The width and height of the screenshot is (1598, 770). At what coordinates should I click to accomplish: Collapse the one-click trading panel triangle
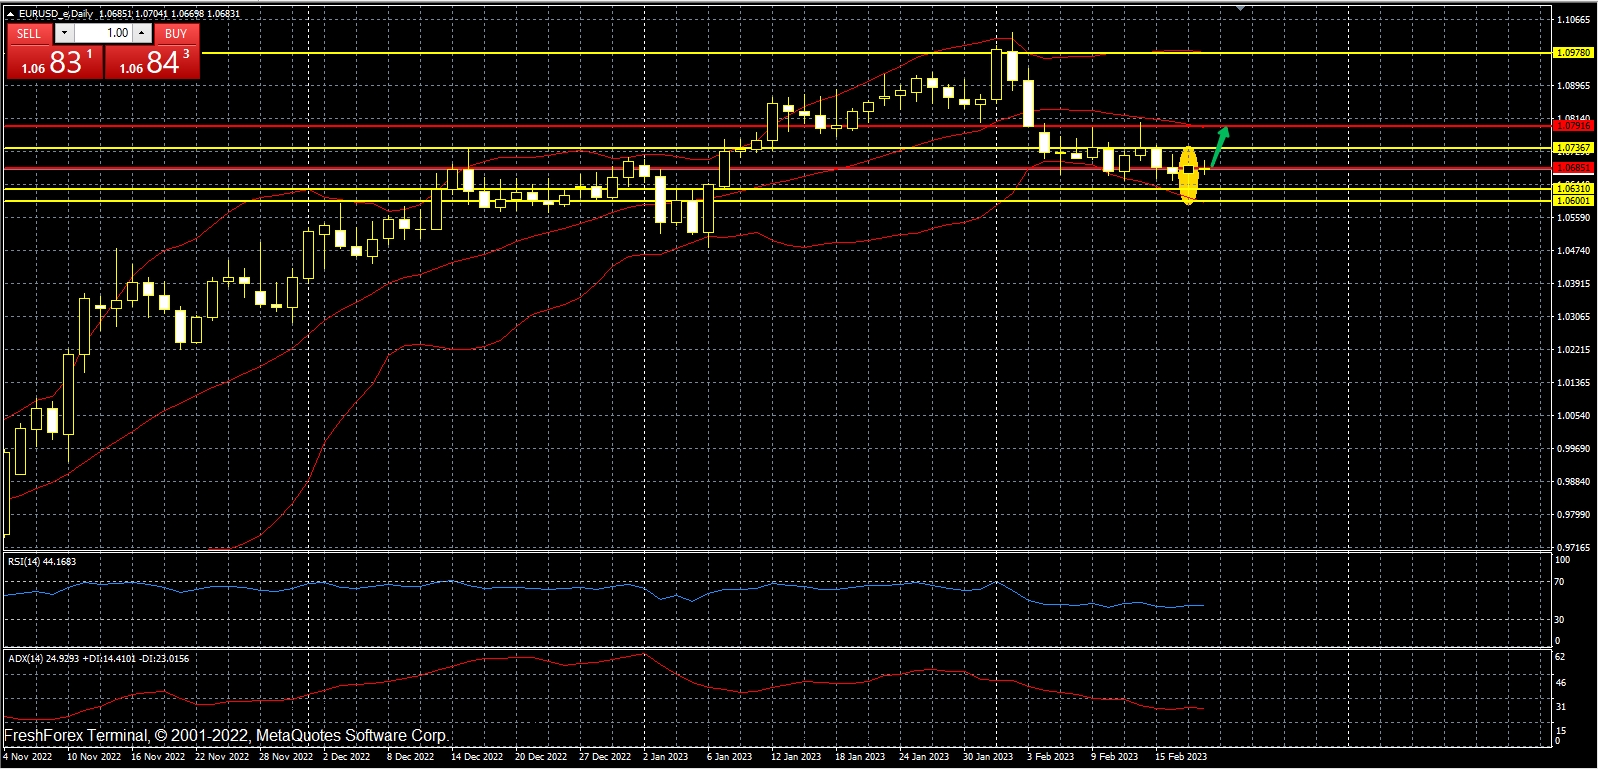(x=10, y=14)
